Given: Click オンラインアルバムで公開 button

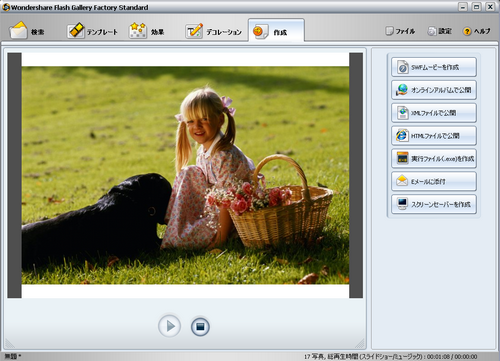Looking at the screenshot, I should 434,90.
